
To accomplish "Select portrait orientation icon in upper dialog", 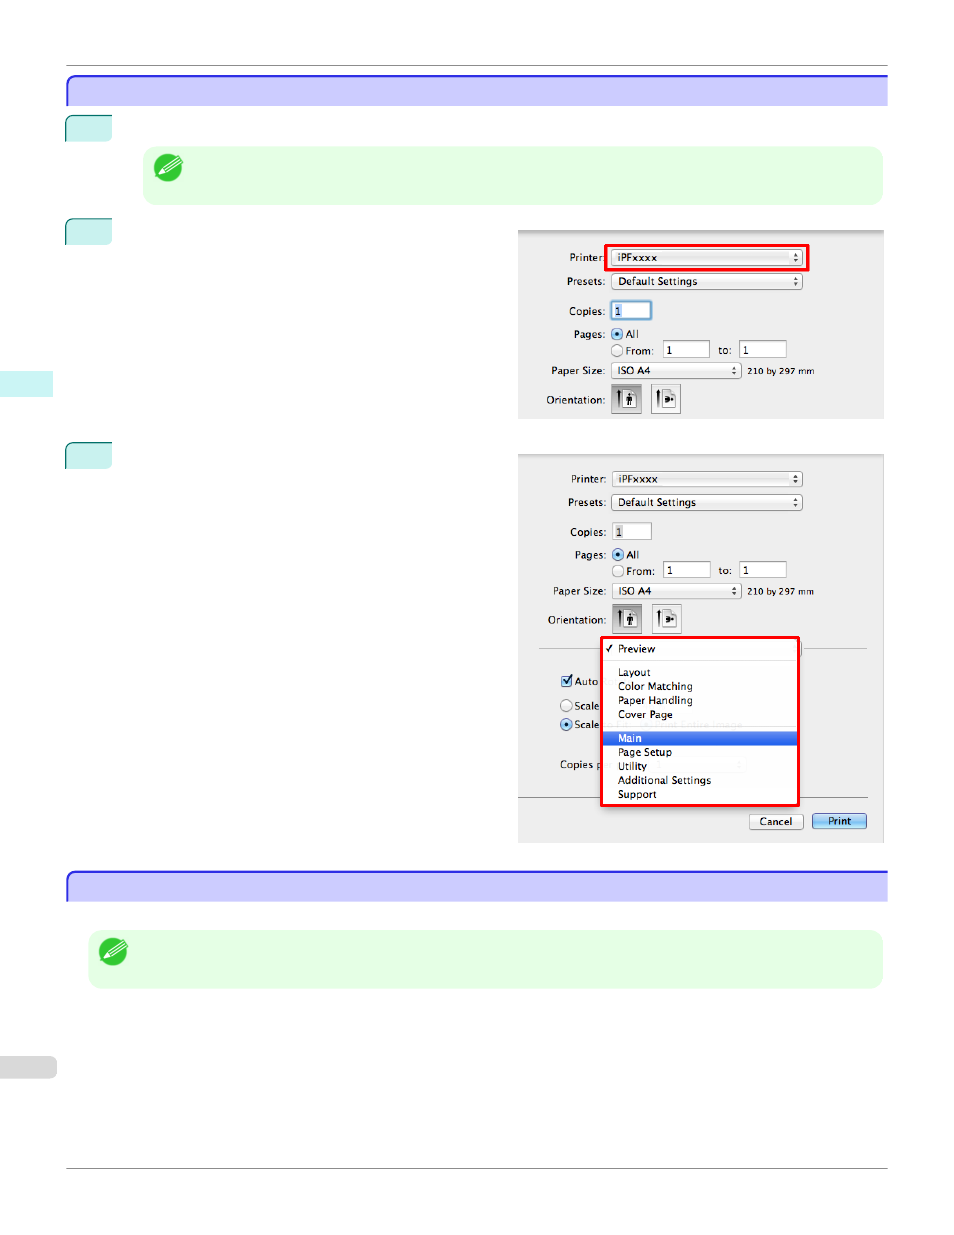I will [x=626, y=400].
